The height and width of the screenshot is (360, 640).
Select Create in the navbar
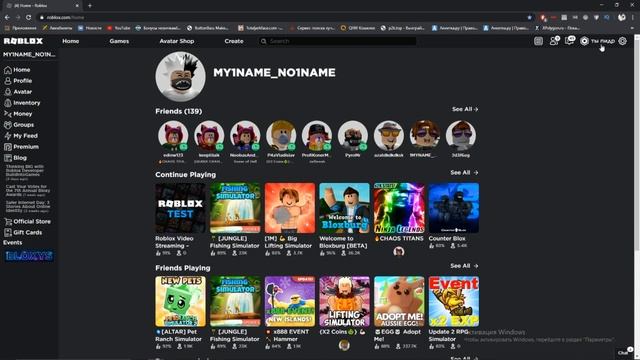coord(234,41)
